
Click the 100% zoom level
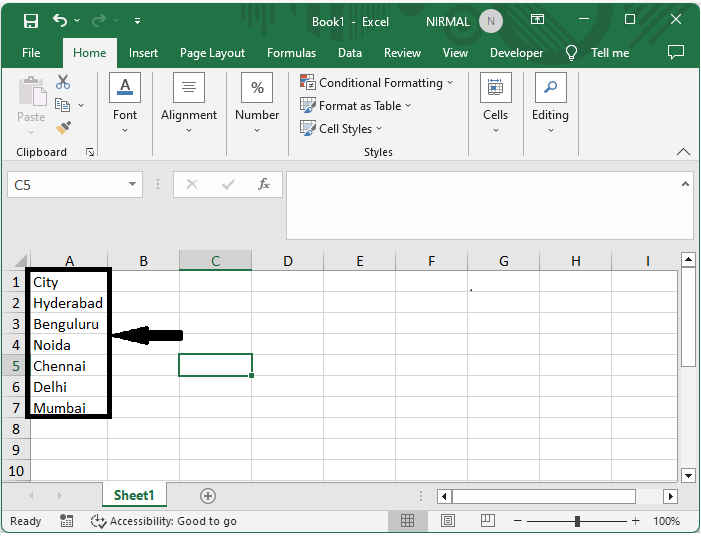click(x=666, y=521)
